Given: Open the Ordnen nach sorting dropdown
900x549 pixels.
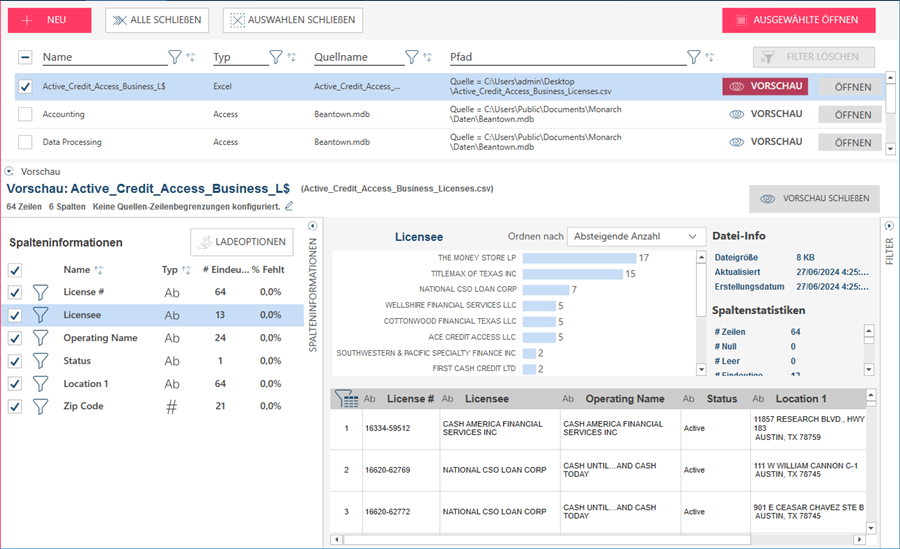Looking at the screenshot, I should (x=636, y=236).
